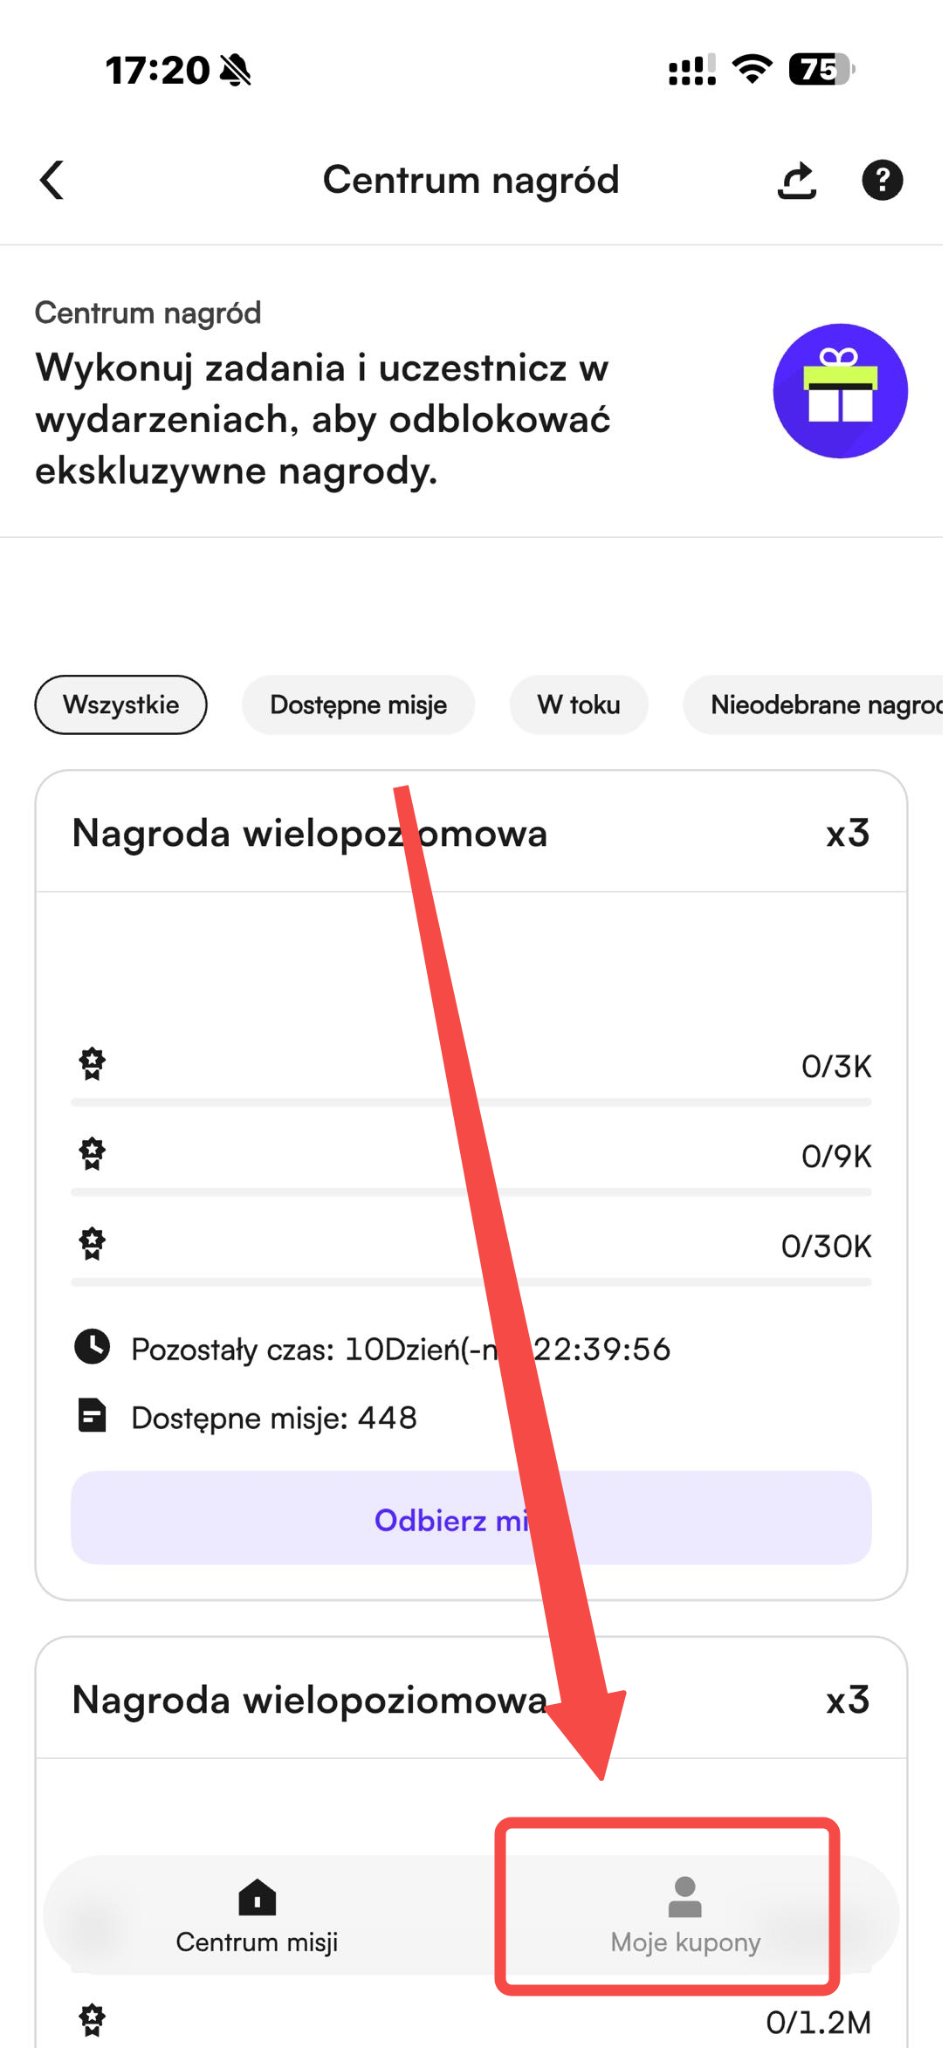Switch to the W toku filter
The height and width of the screenshot is (2048, 943).
point(579,705)
